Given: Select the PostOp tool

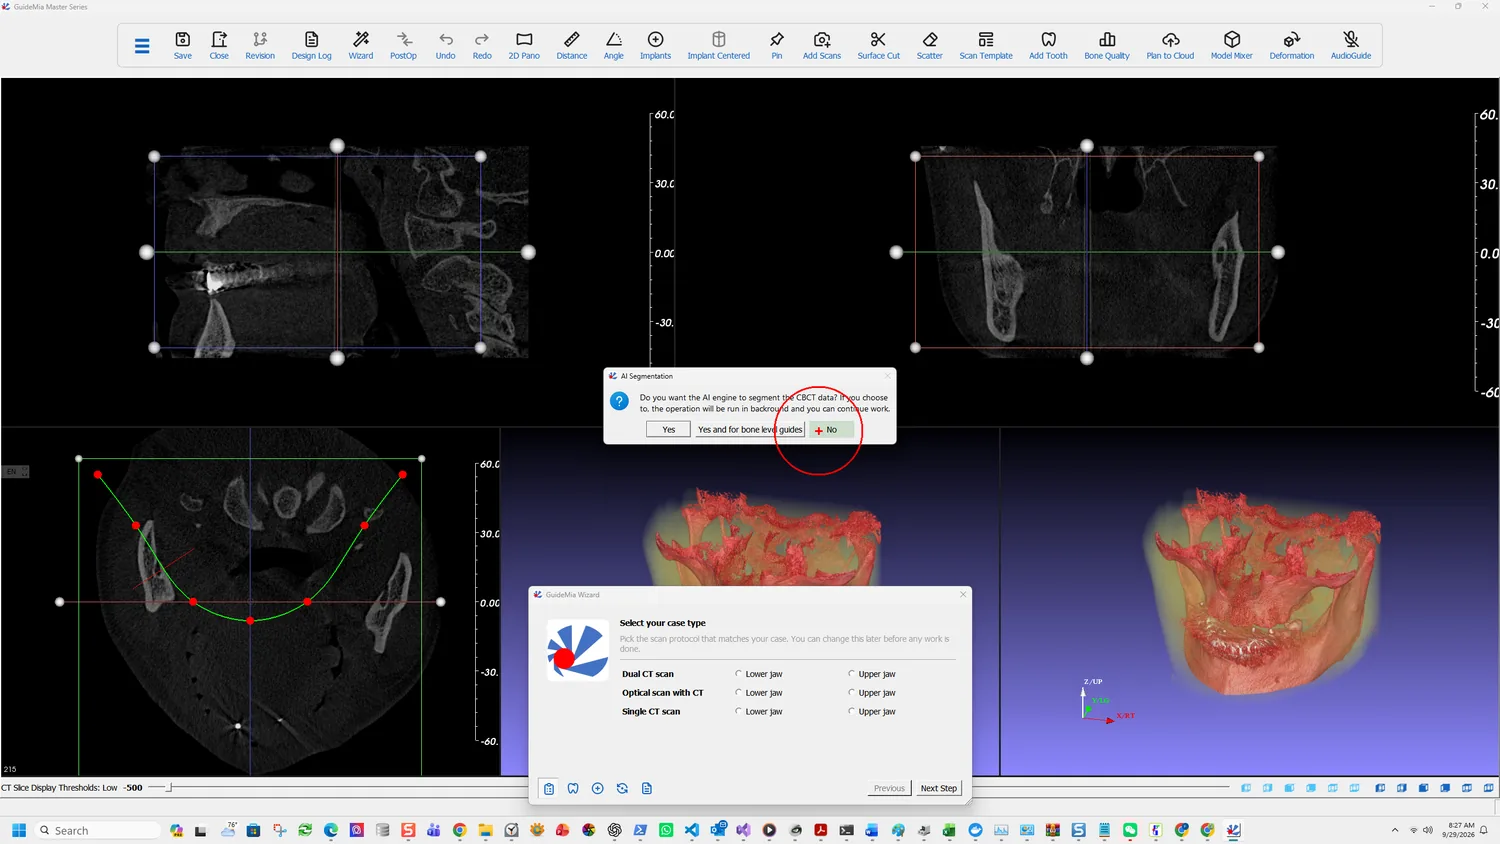Looking at the screenshot, I should click(x=403, y=46).
